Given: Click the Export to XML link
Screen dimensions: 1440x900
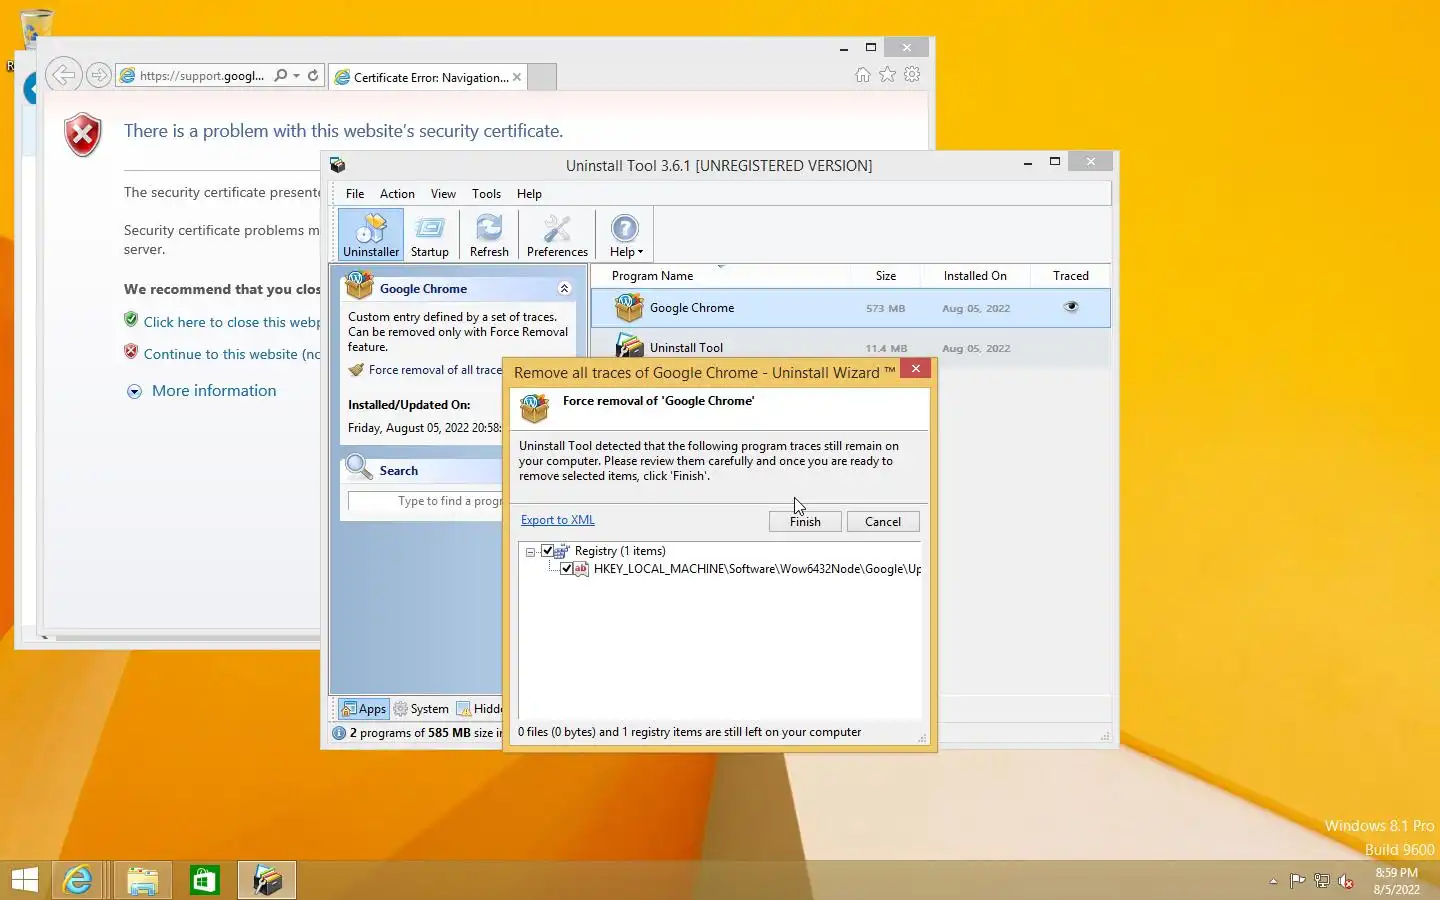Looking at the screenshot, I should (558, 520).
